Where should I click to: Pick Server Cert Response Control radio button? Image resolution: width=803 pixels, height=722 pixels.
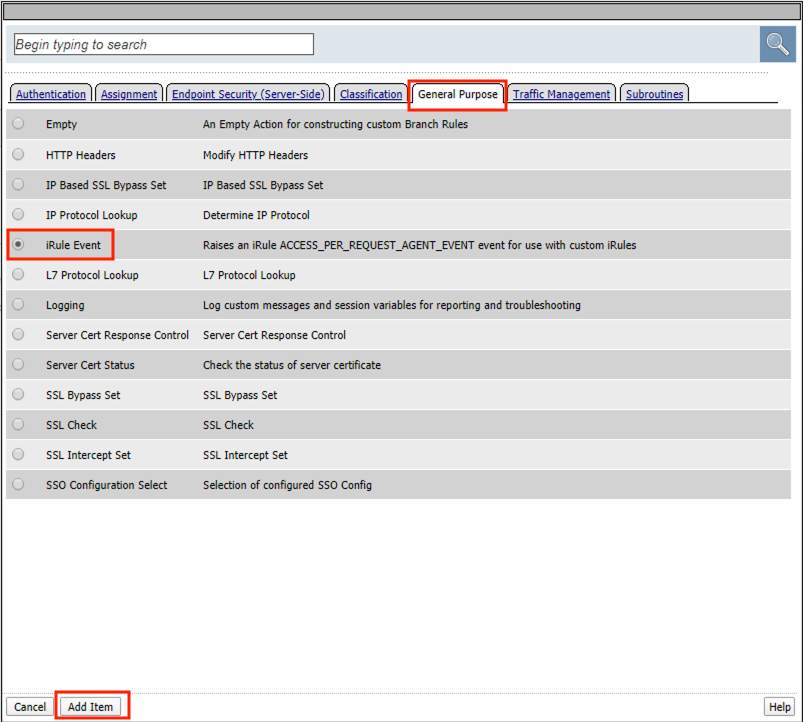pyautogui.click(x=18, y=334)
